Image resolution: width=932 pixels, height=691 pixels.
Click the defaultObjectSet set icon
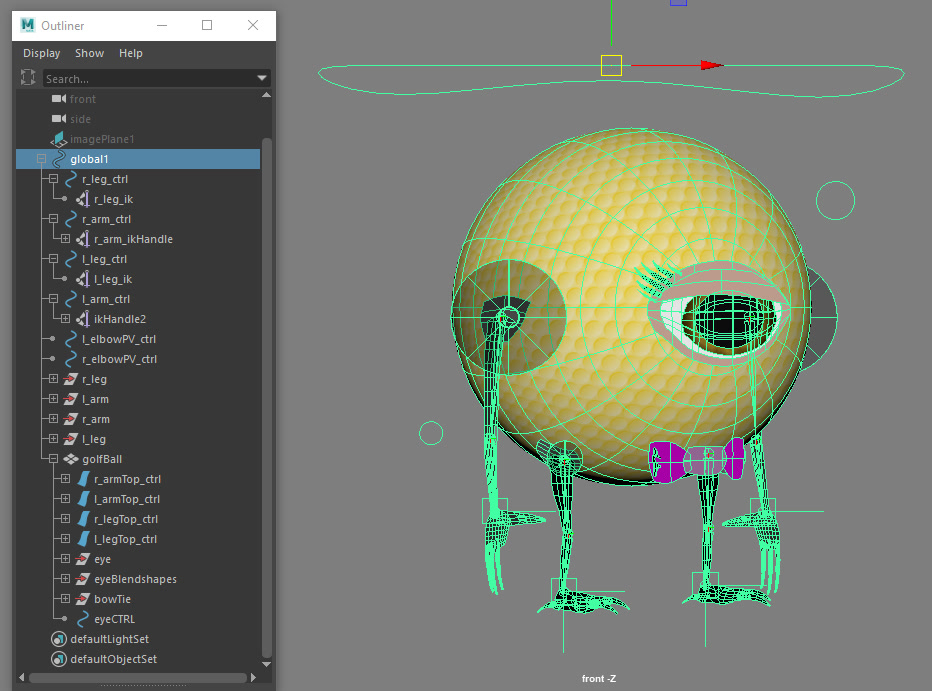(x=56, y=658)
